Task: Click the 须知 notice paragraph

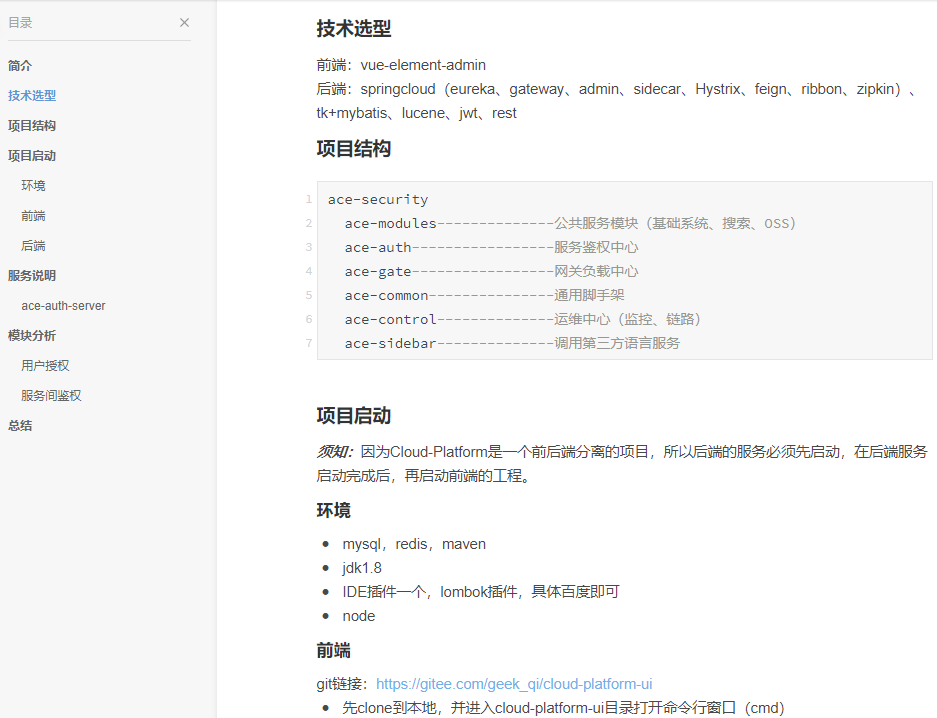Action: [622, 464]
